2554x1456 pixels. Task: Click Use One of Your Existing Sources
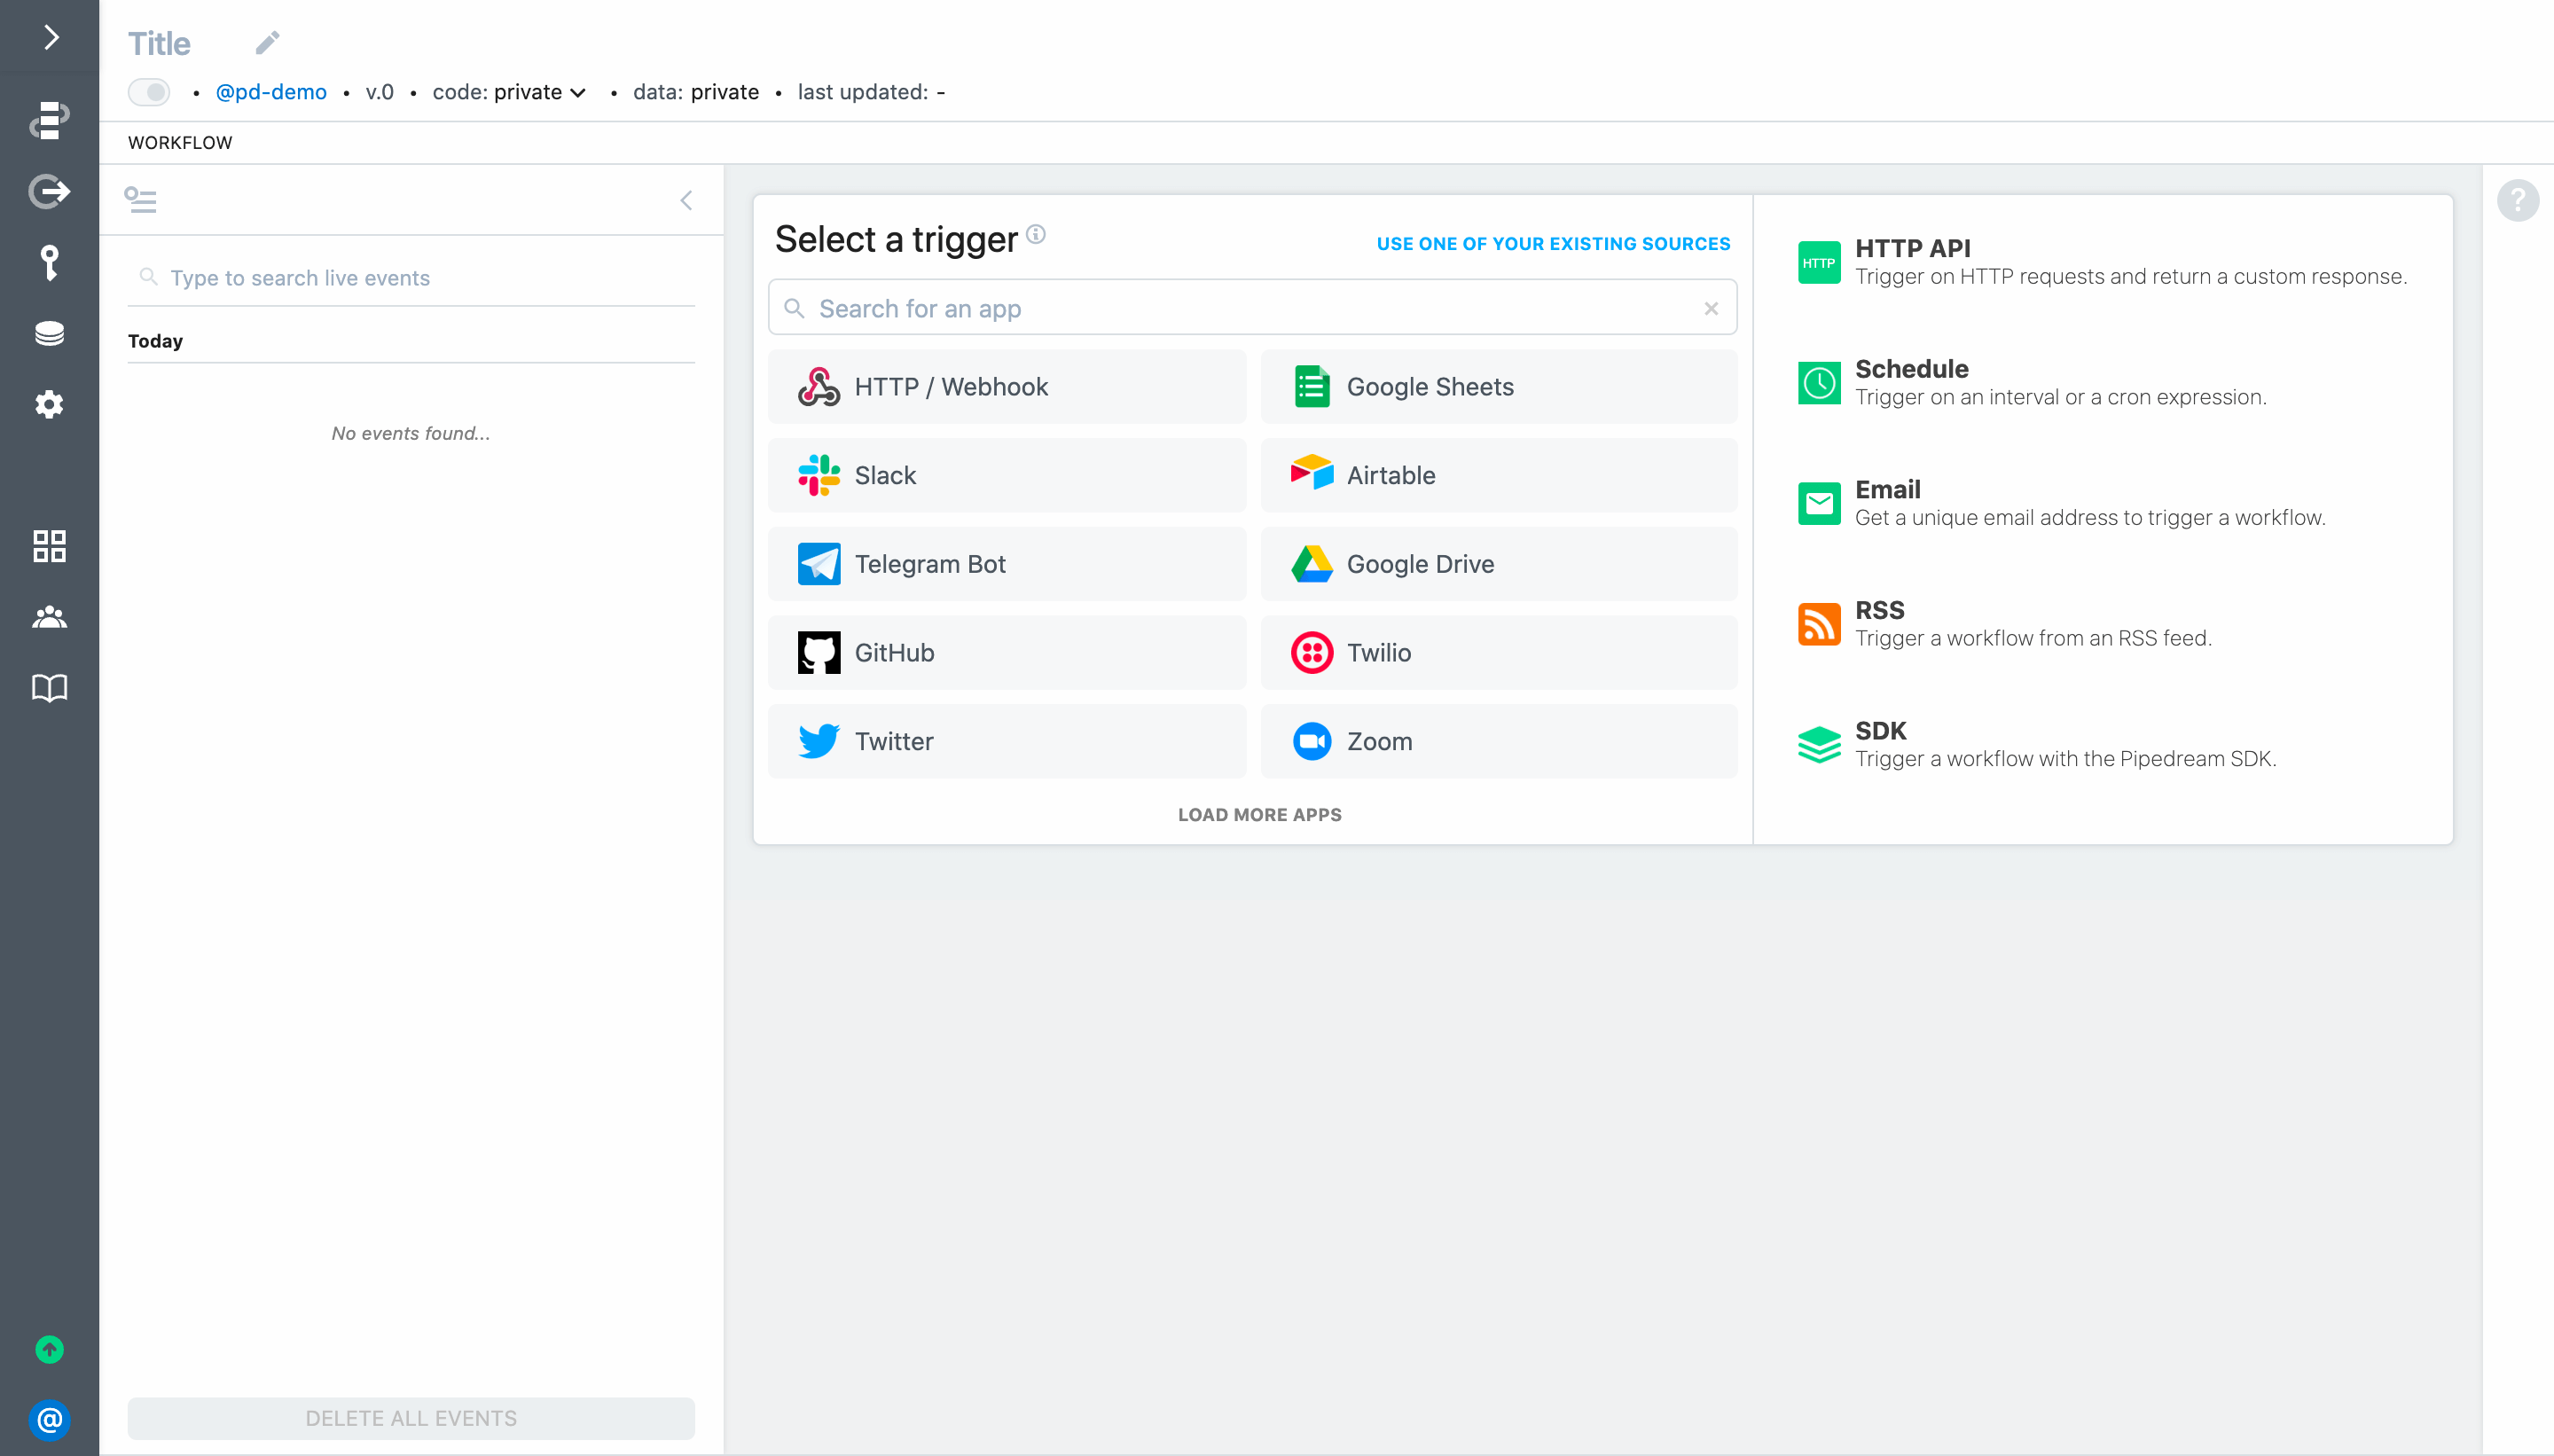[1552, 244]
